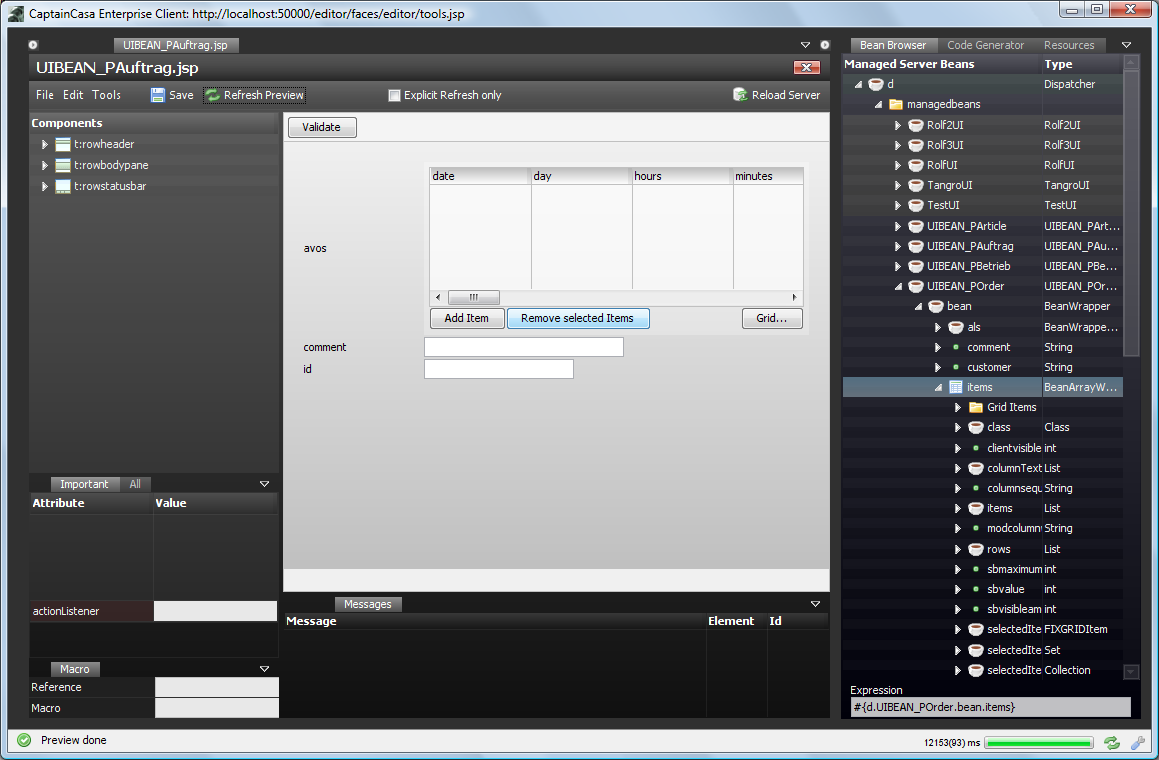
Task: Switch to the All attributes tab
Action: [x=135, y=484]
